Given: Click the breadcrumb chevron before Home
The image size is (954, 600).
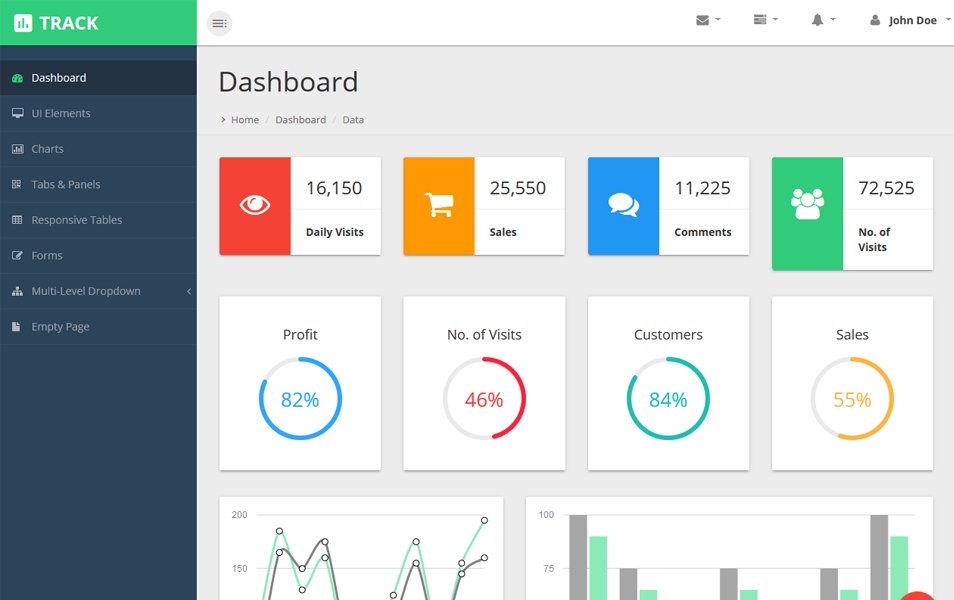Looking at the screenshot, I should pyautogui.click(x=223, y=120).
